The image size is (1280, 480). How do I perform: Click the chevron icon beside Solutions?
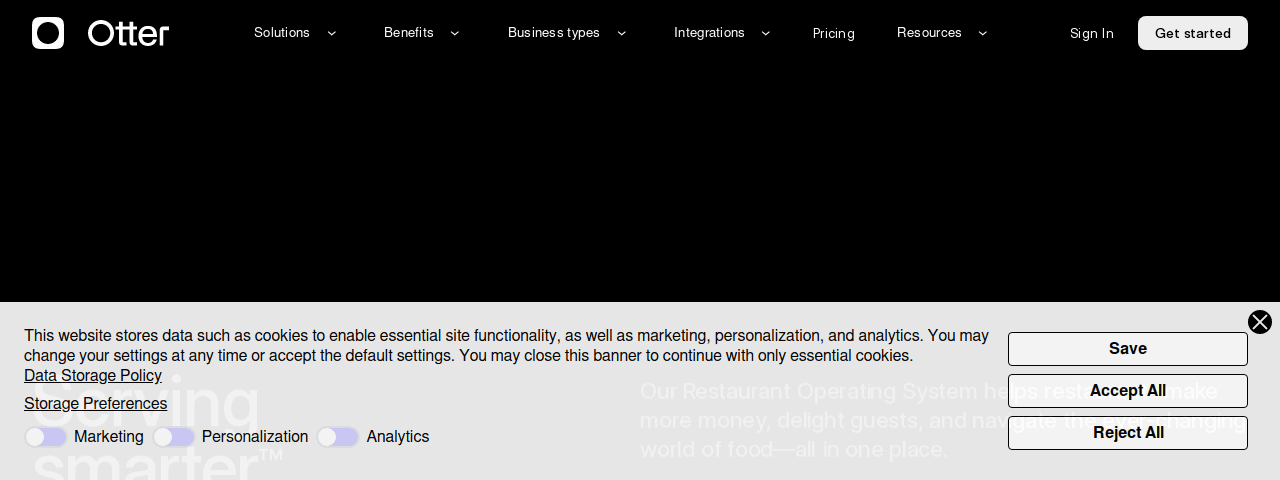pos(332,33)
